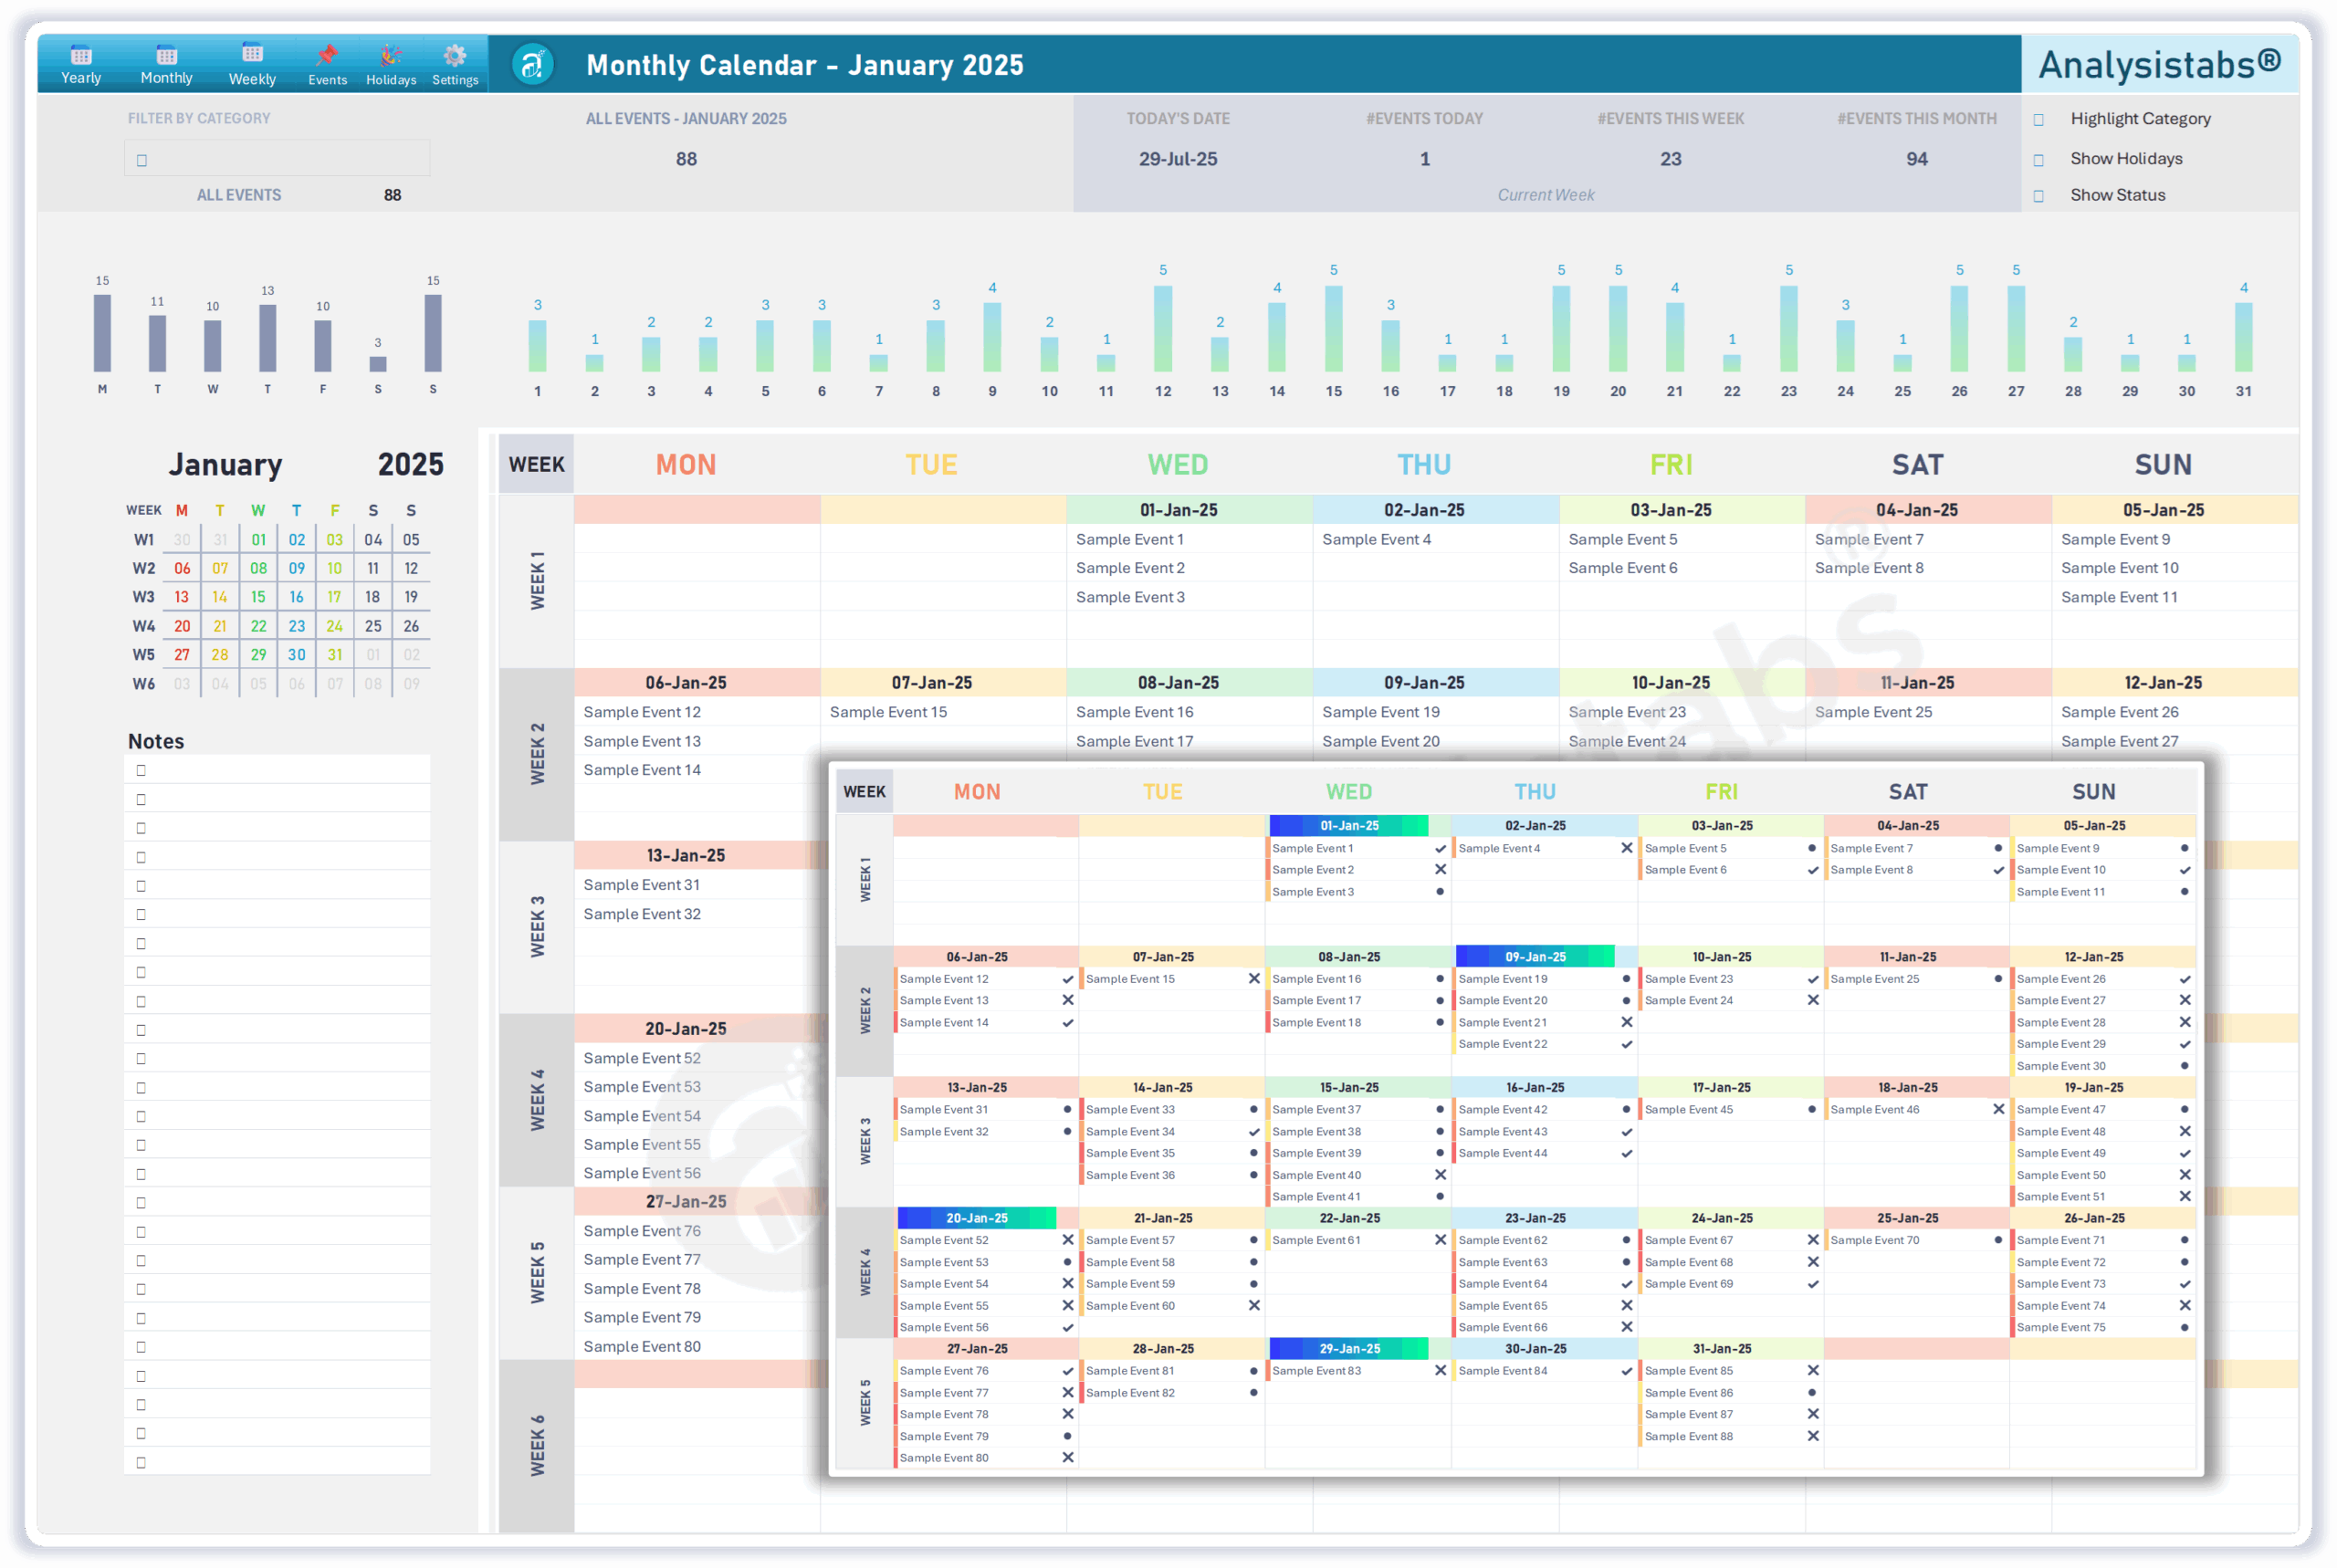The height and width of the screenshot is (1568, 2337).
Task: Click the X status icon beside Sample Event 4
Action: [x=1628, y=847]
